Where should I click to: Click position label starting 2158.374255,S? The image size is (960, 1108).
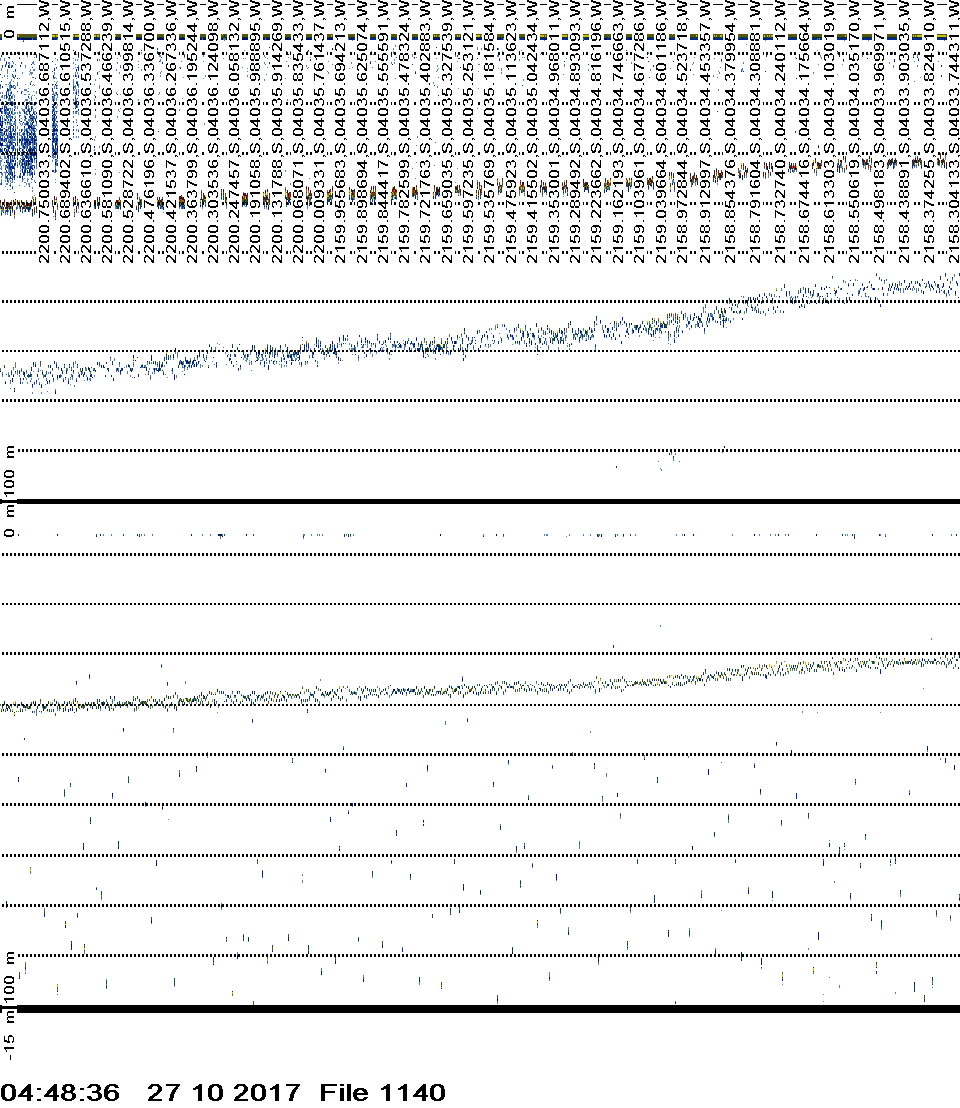click(x=930, y=131)
